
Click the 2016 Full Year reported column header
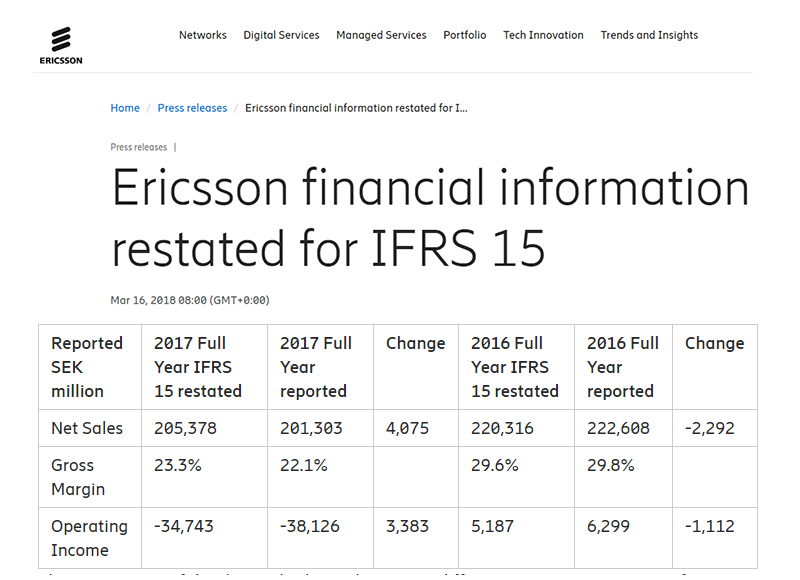point(622,367)
